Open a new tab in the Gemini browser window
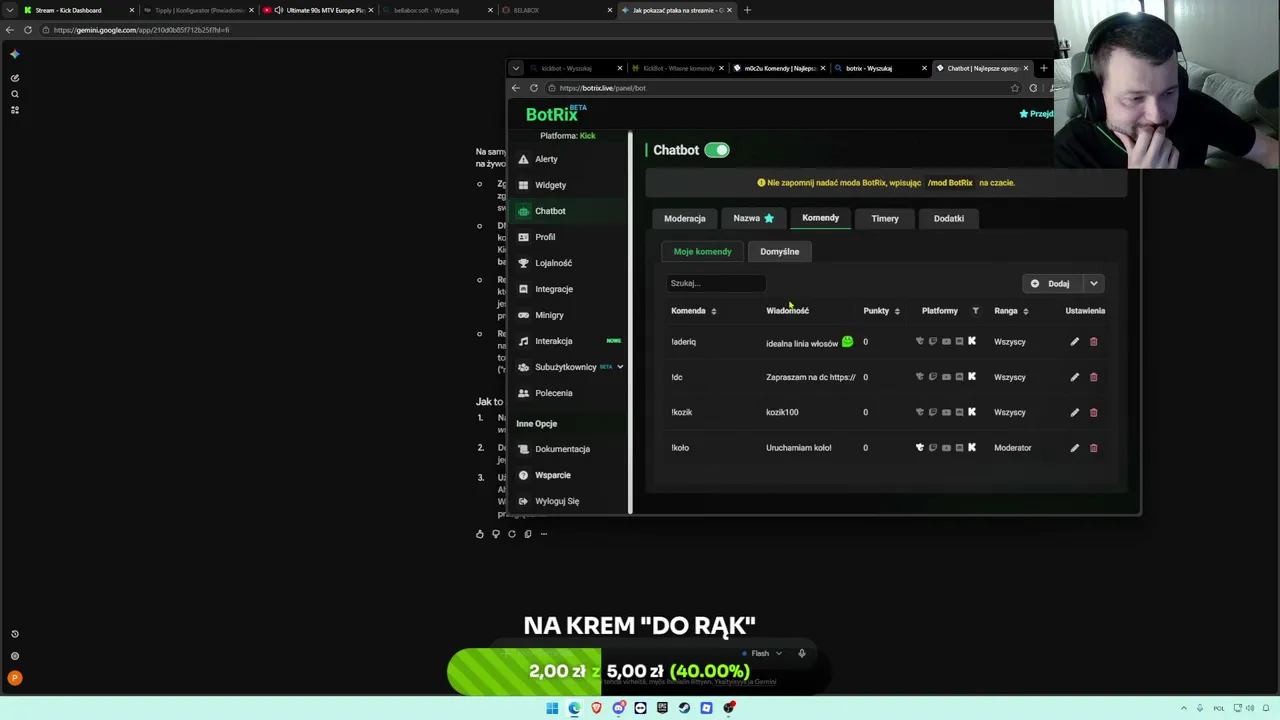The image size is (1280, 720). pos(747,10)
